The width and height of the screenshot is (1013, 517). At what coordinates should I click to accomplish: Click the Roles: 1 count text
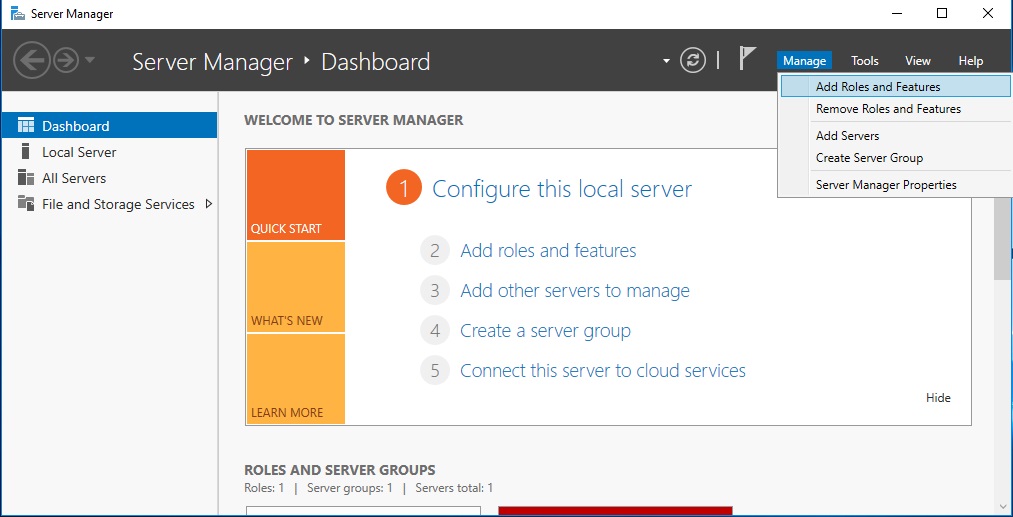264,488
